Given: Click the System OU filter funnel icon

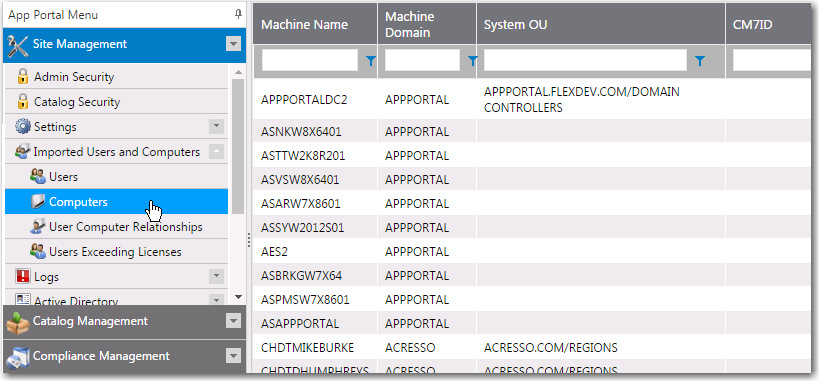Looking at the screenshot, I should (x=700, y=61).
